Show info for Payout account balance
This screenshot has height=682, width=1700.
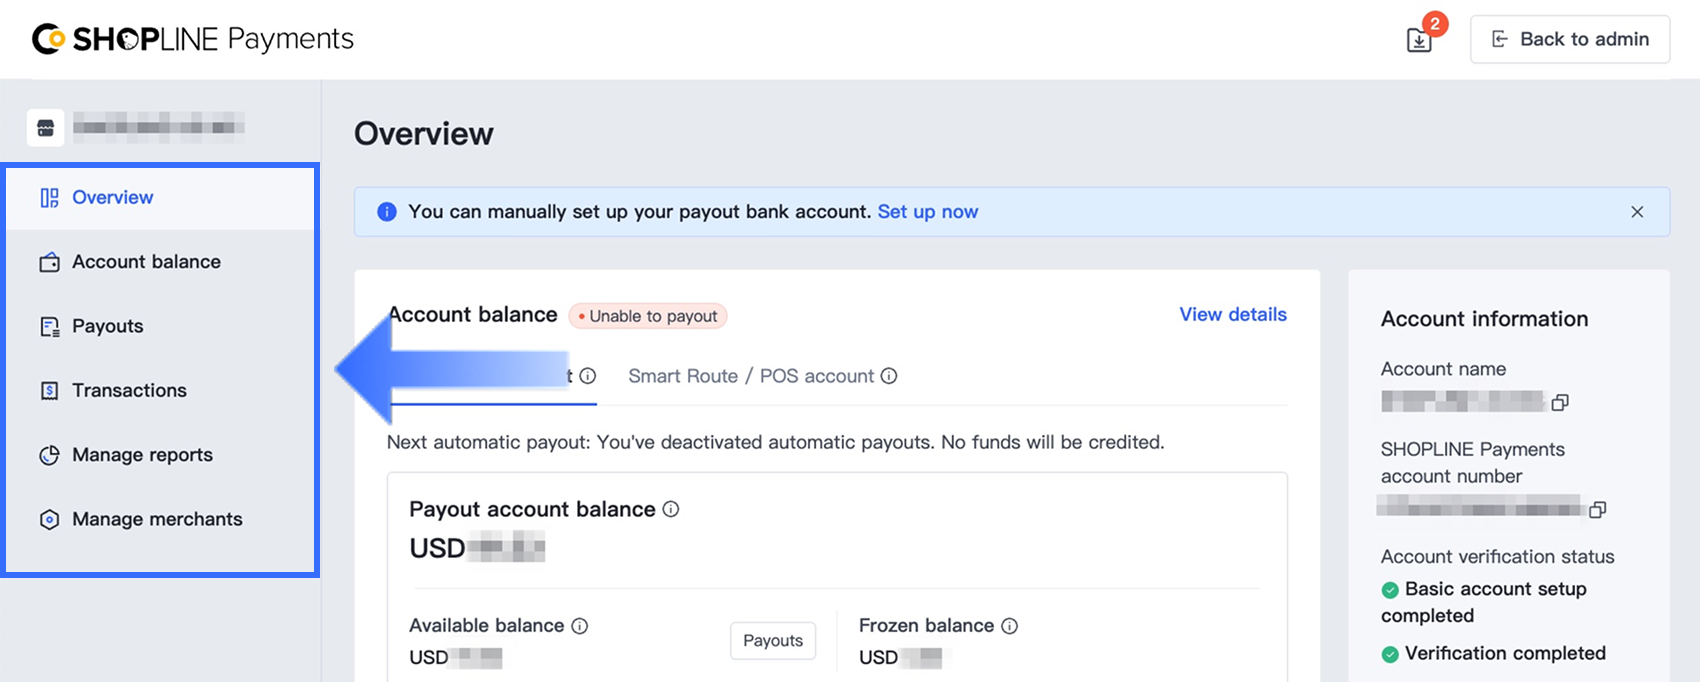click(x=671, y=509)
